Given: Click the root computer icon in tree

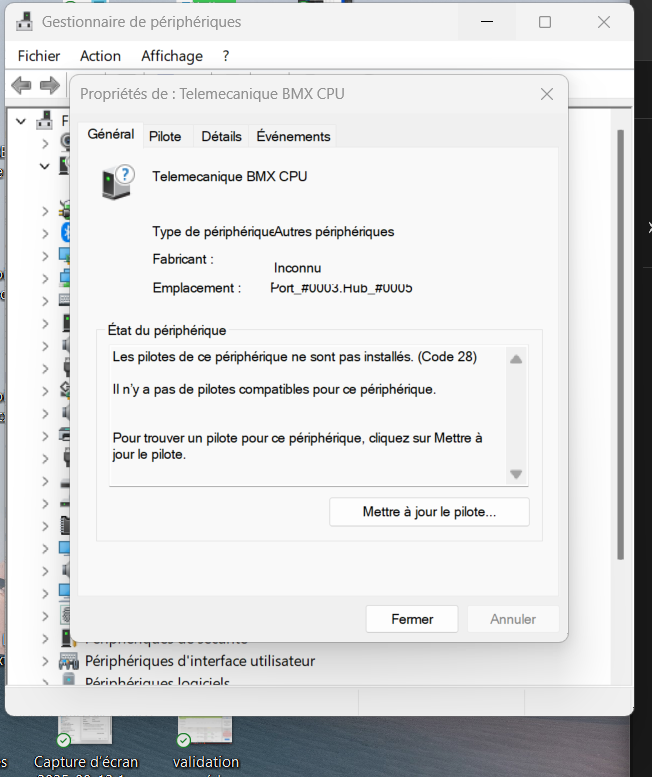Looking at the screenshot, I should 45,120.
